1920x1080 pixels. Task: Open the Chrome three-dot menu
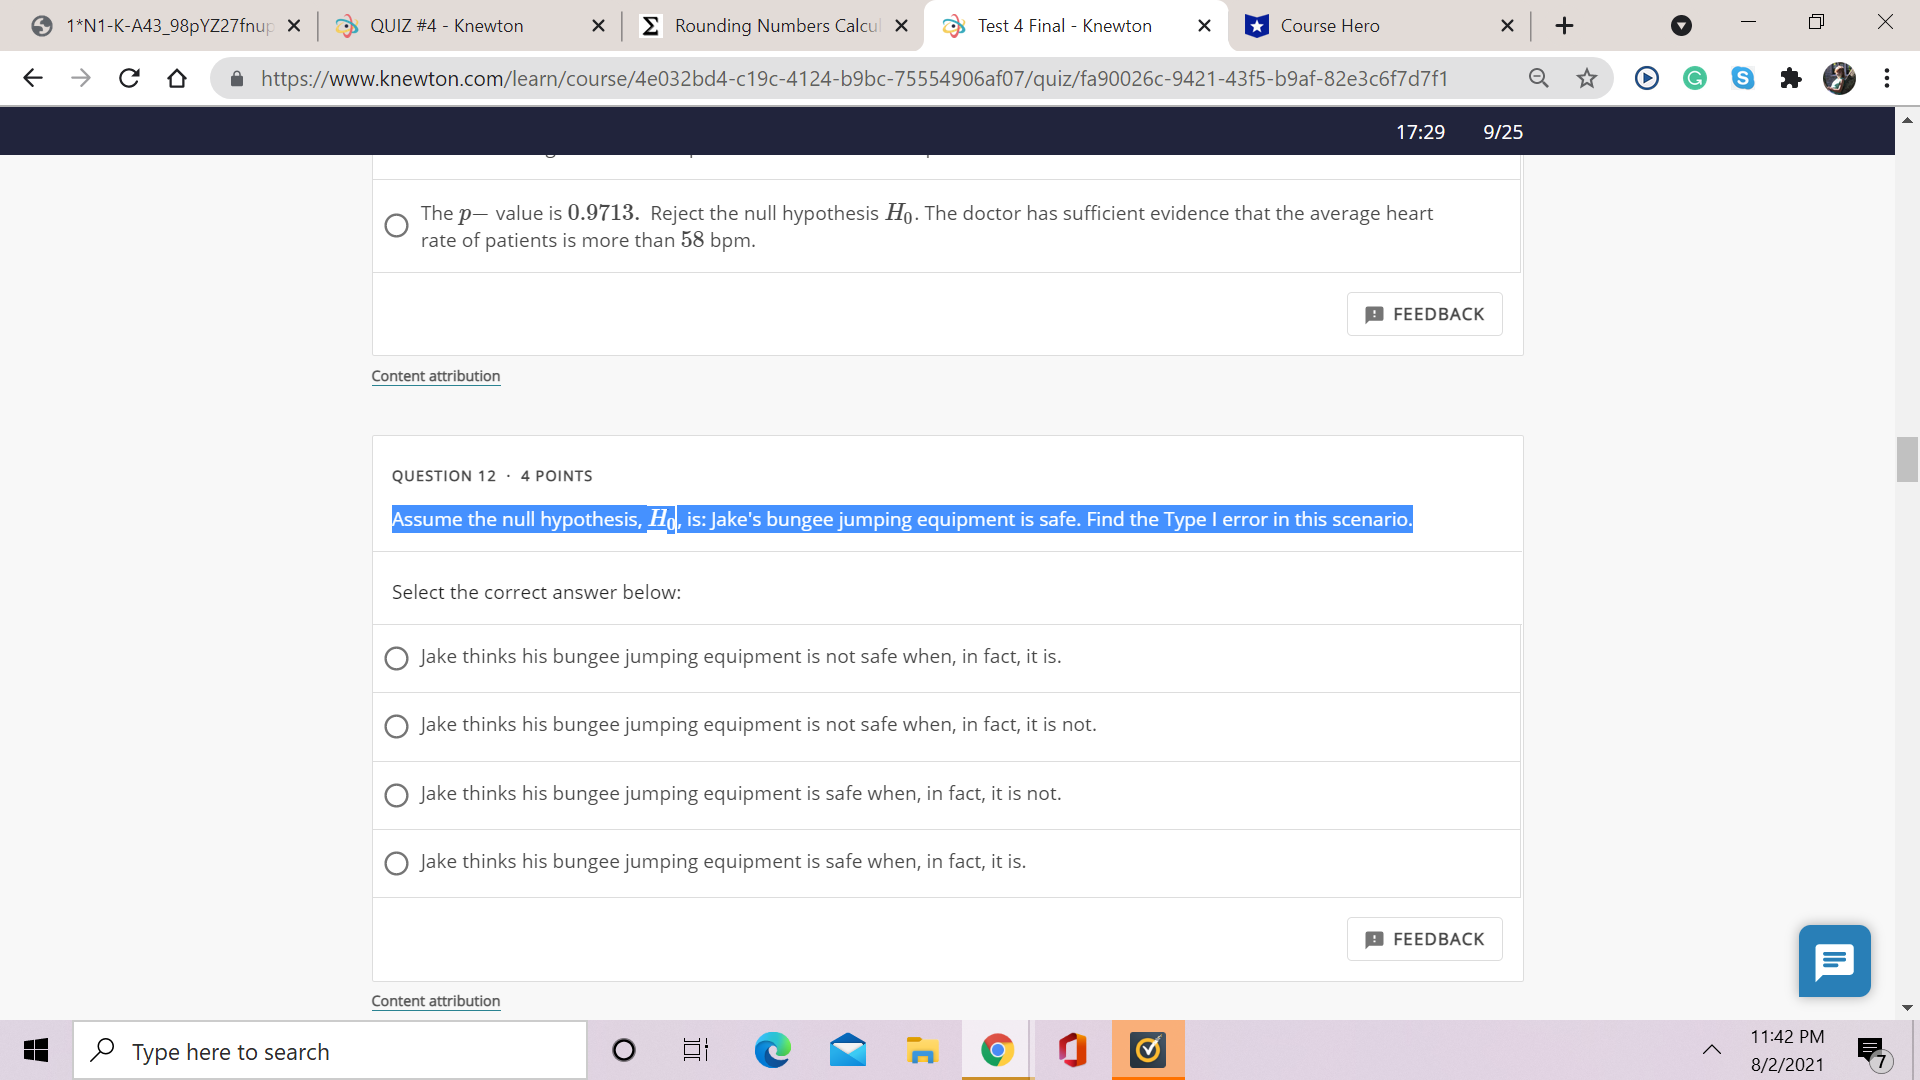coord(1887,78)
